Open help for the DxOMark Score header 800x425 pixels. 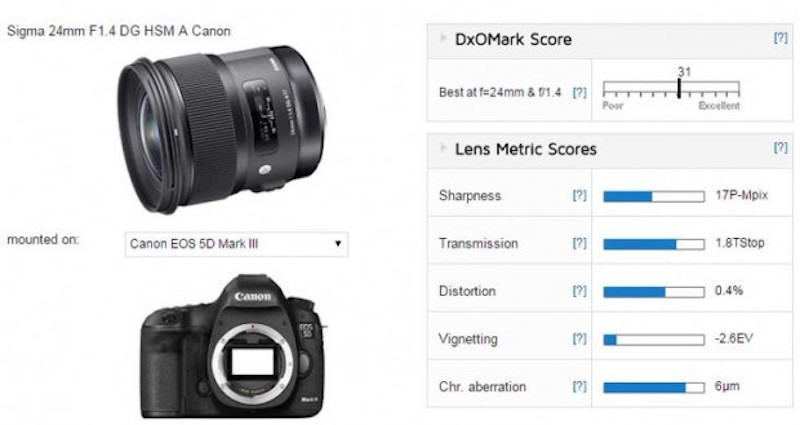click(x=781, y=37)
